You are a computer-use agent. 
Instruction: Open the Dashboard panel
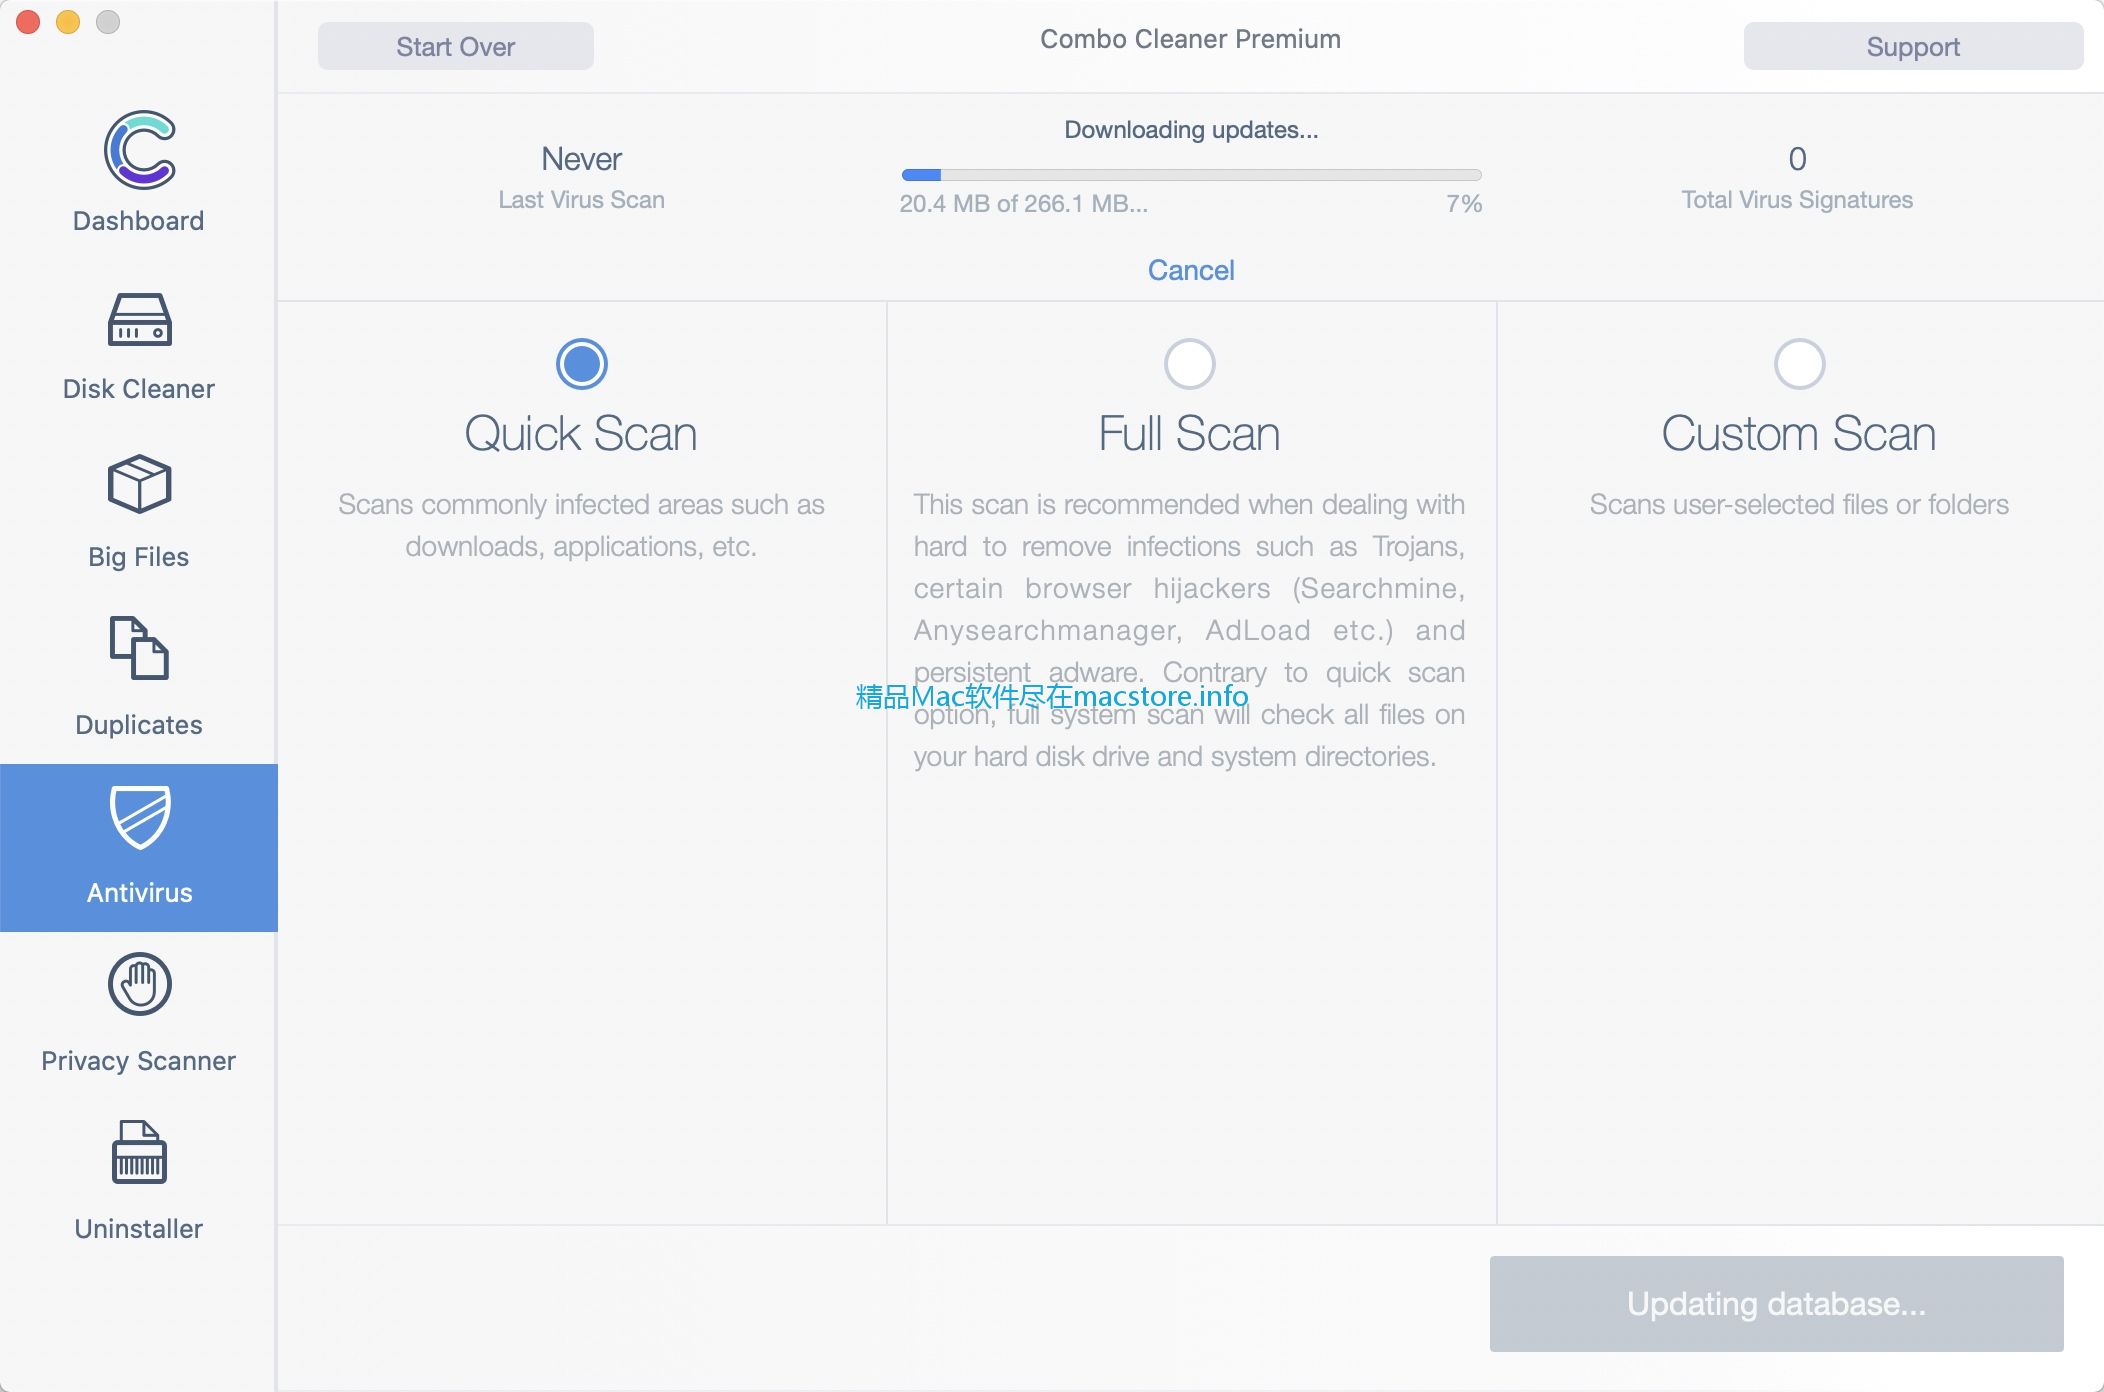pyautogui.click(x=137, y=174)
